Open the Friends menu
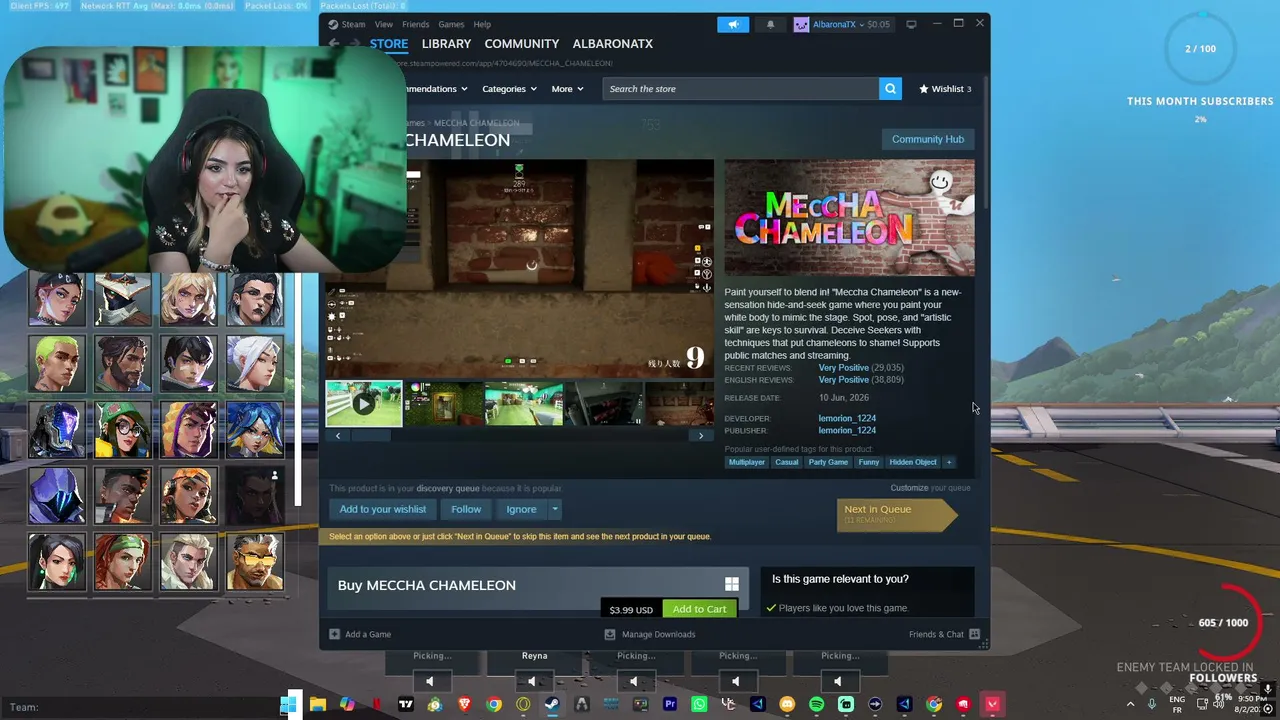Screen dimensions: 1280x720 (415, 24)
